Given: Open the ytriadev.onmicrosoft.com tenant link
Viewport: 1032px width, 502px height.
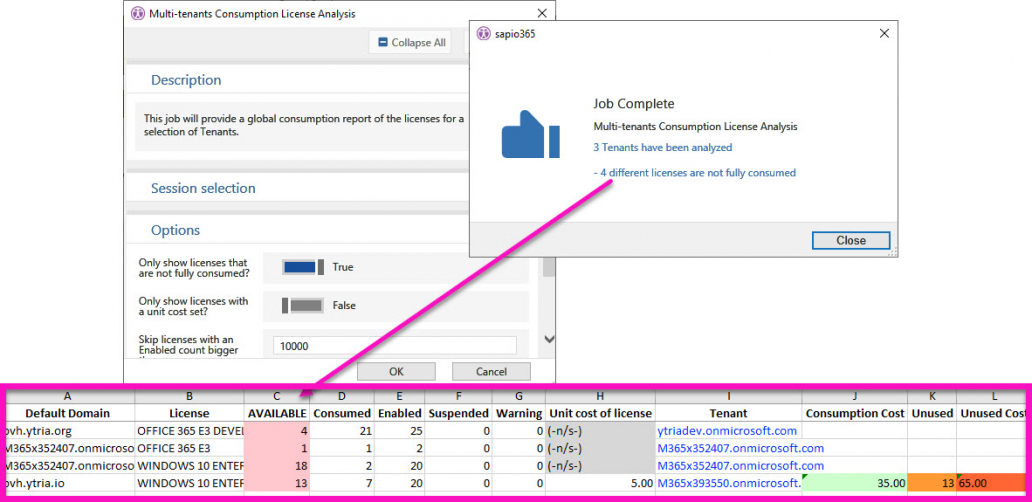Looking at the screenshot, I should (727, 431).
